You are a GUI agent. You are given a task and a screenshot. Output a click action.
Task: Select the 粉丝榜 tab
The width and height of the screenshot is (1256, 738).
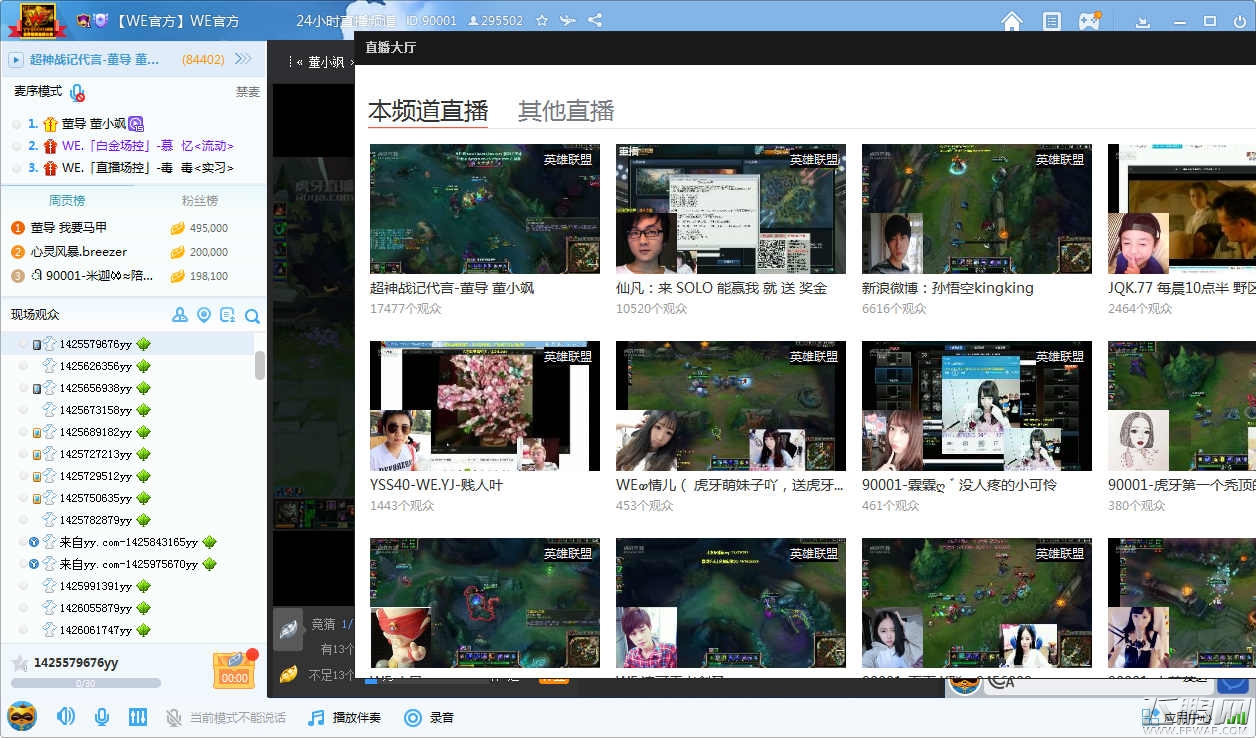tap(199, 200)
